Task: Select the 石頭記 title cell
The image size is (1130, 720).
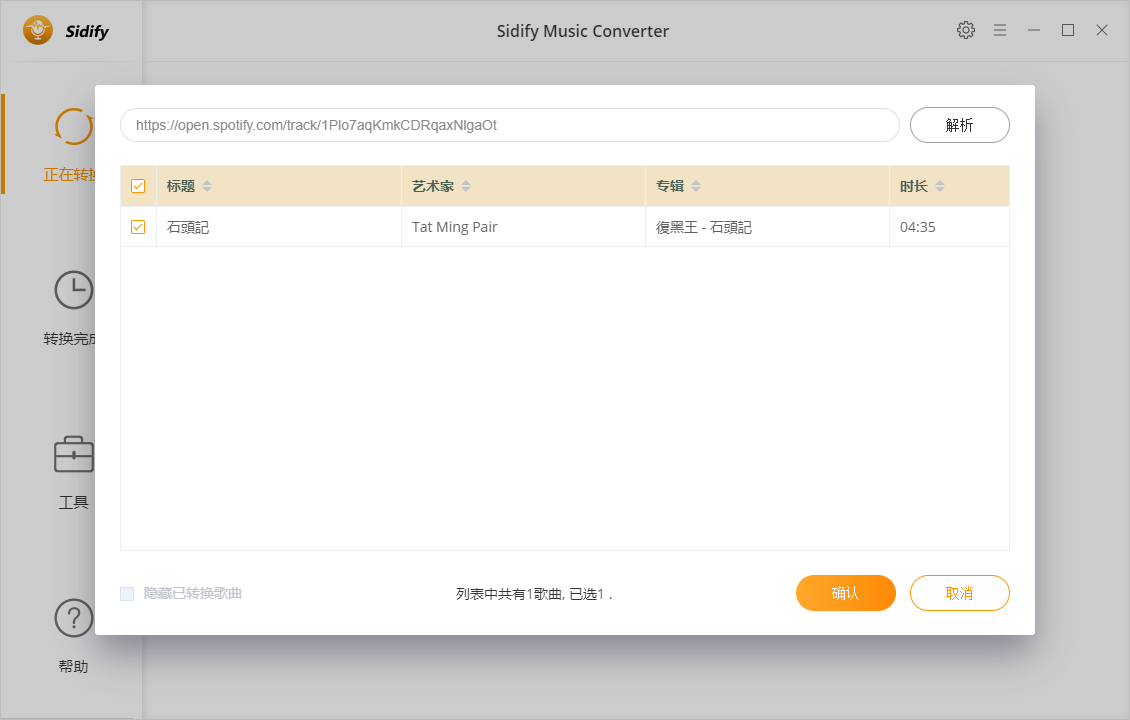Action: (x=278, y=227)
